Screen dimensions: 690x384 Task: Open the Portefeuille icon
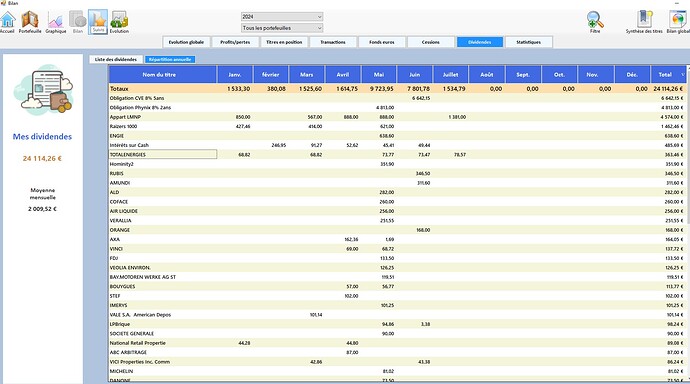(30, 22)
